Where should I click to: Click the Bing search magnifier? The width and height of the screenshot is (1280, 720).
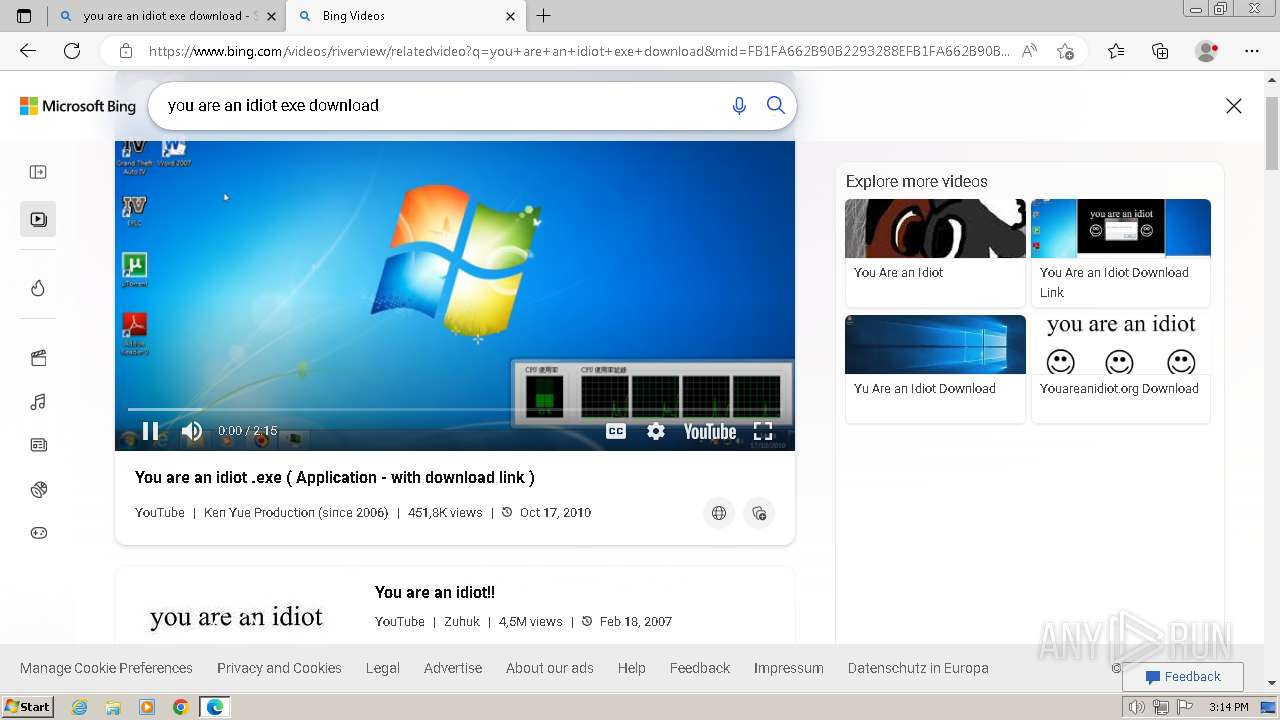coord(776,105)
